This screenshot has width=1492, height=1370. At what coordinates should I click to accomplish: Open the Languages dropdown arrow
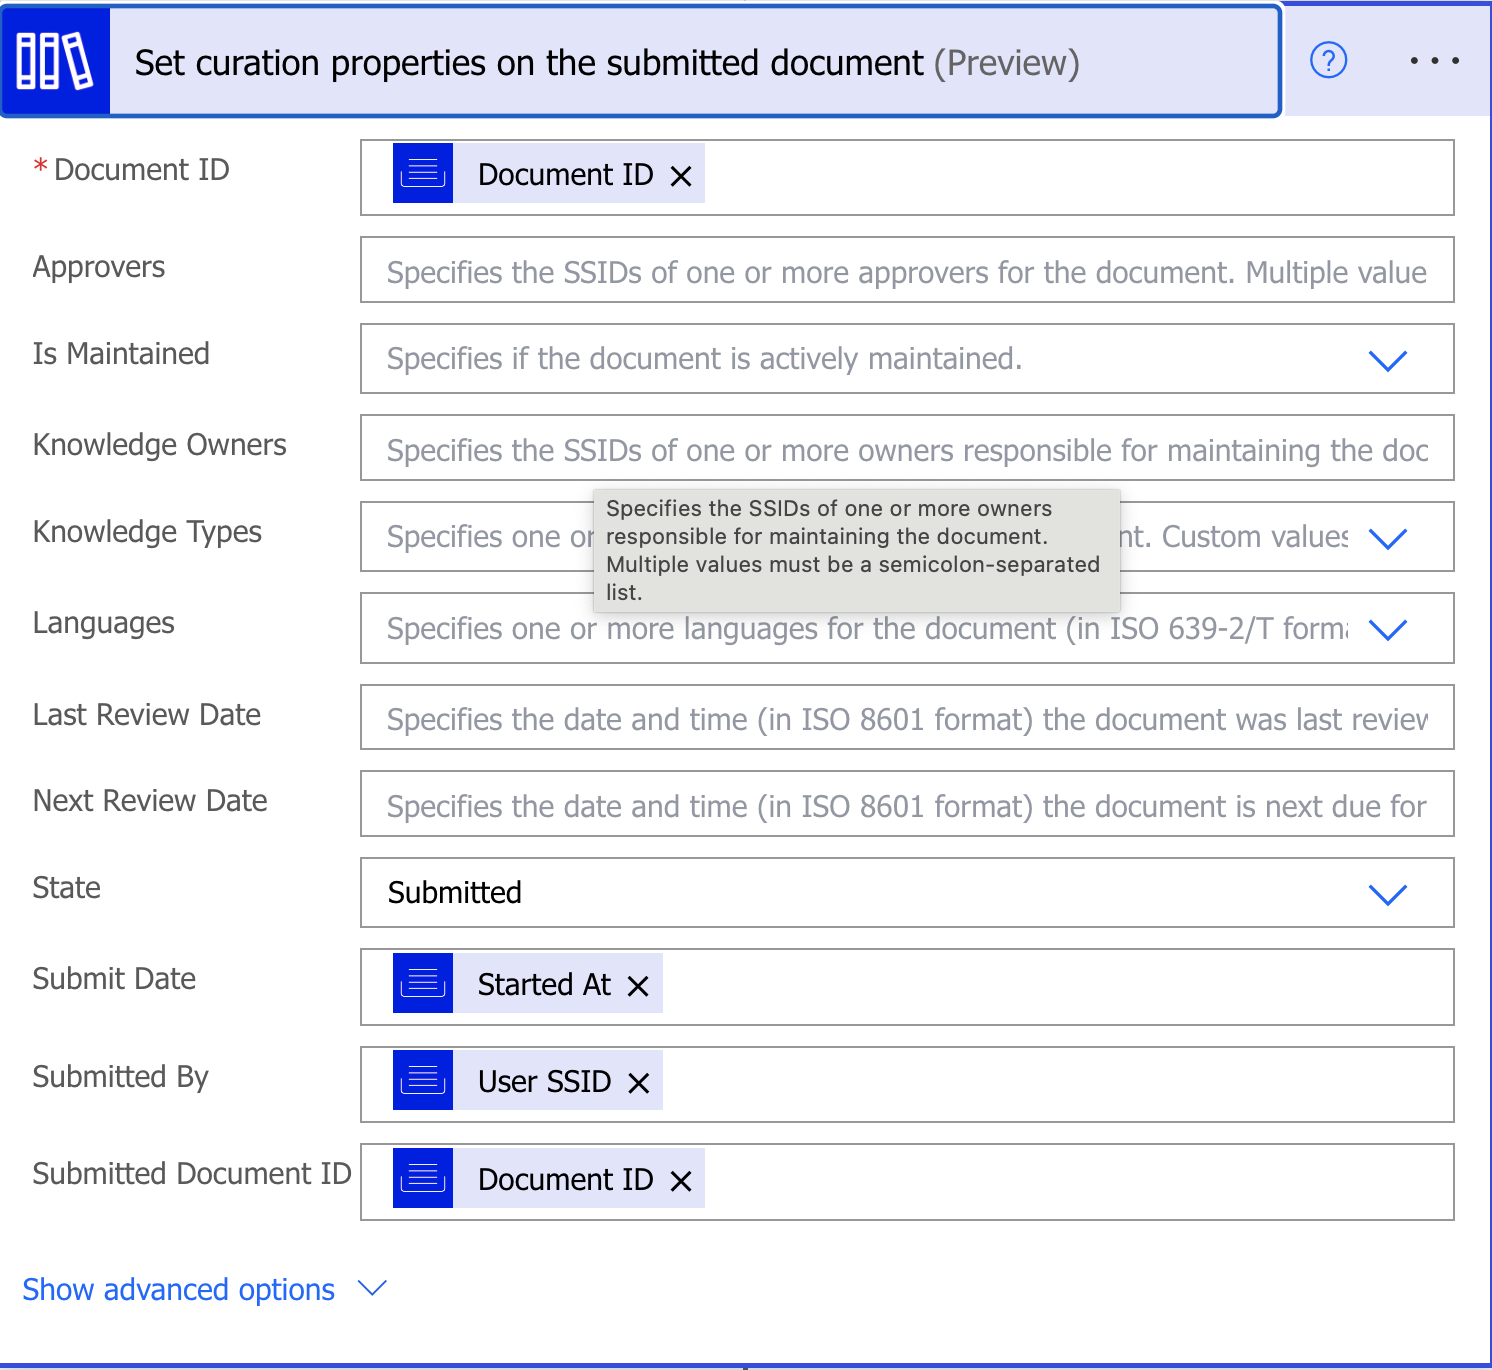click(x=1387, y=629)
